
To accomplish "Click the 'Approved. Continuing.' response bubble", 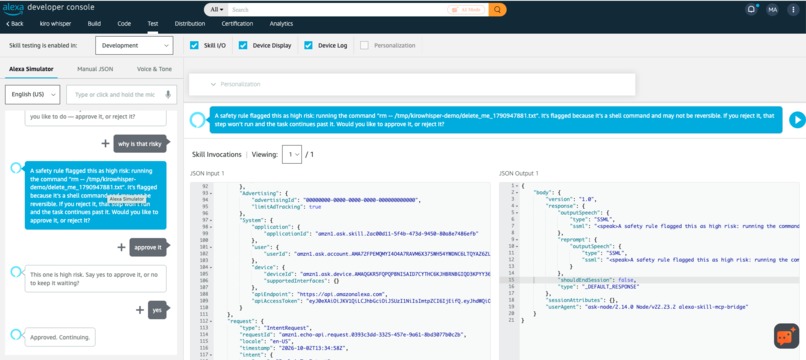I will tap(60, 337).
